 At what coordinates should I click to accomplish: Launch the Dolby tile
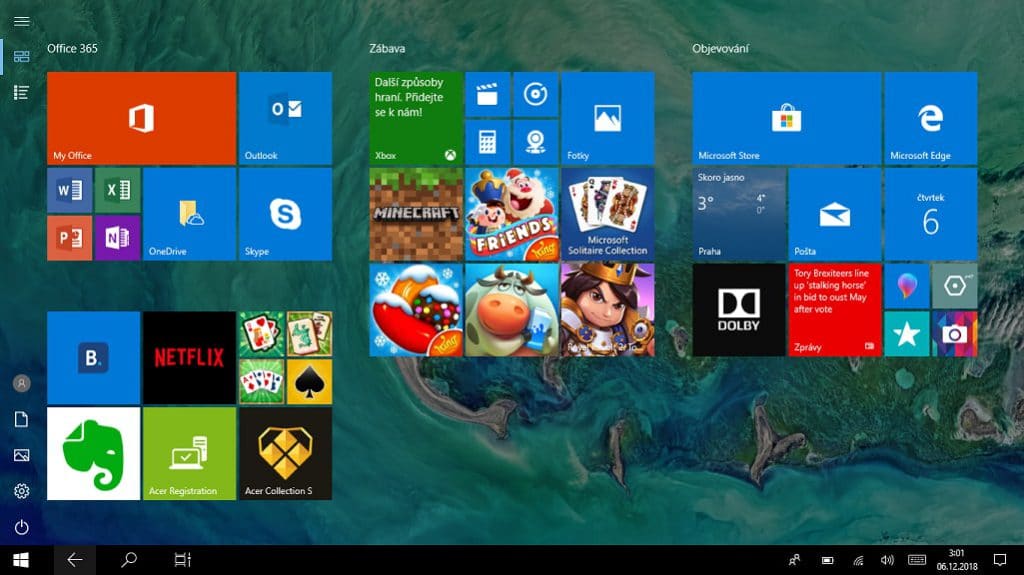[x=739, y=310]
